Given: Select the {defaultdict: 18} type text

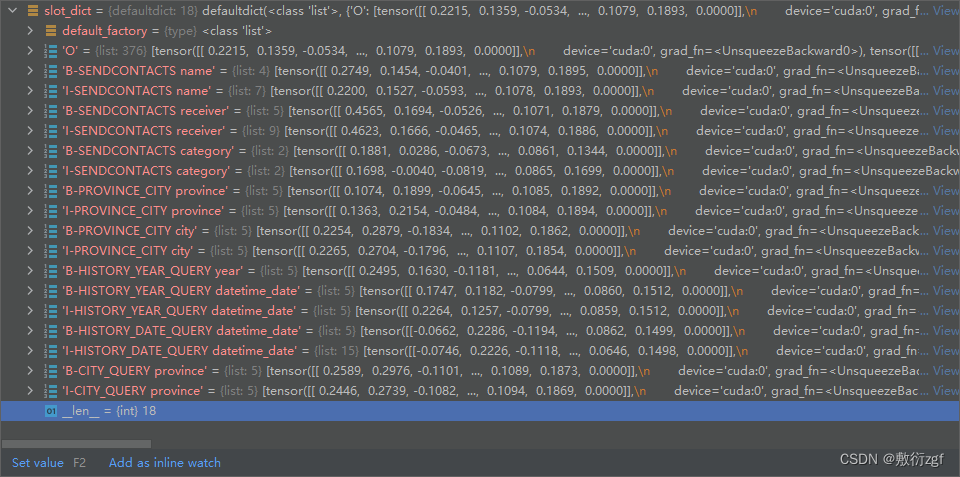Looking at the screenshot, I should pyautogui.click(x=152, y=11).
